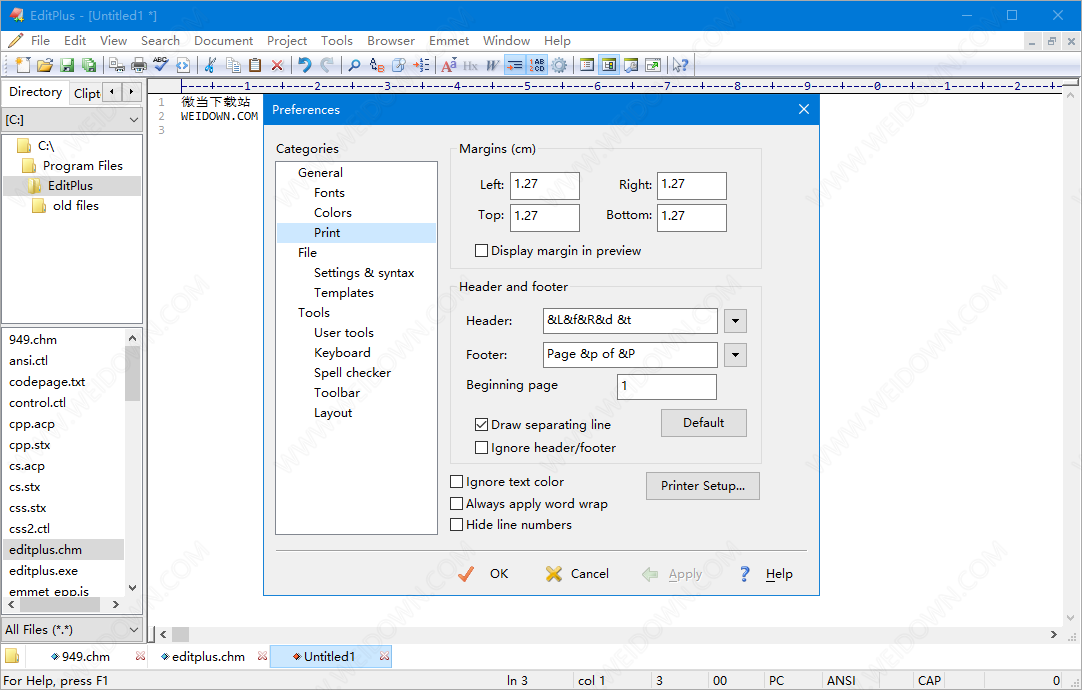Image resolution: width=1082 pixels, height=690 pixels.
Task: Click OK in Preferences dialog
Action: tap(484, 574)
